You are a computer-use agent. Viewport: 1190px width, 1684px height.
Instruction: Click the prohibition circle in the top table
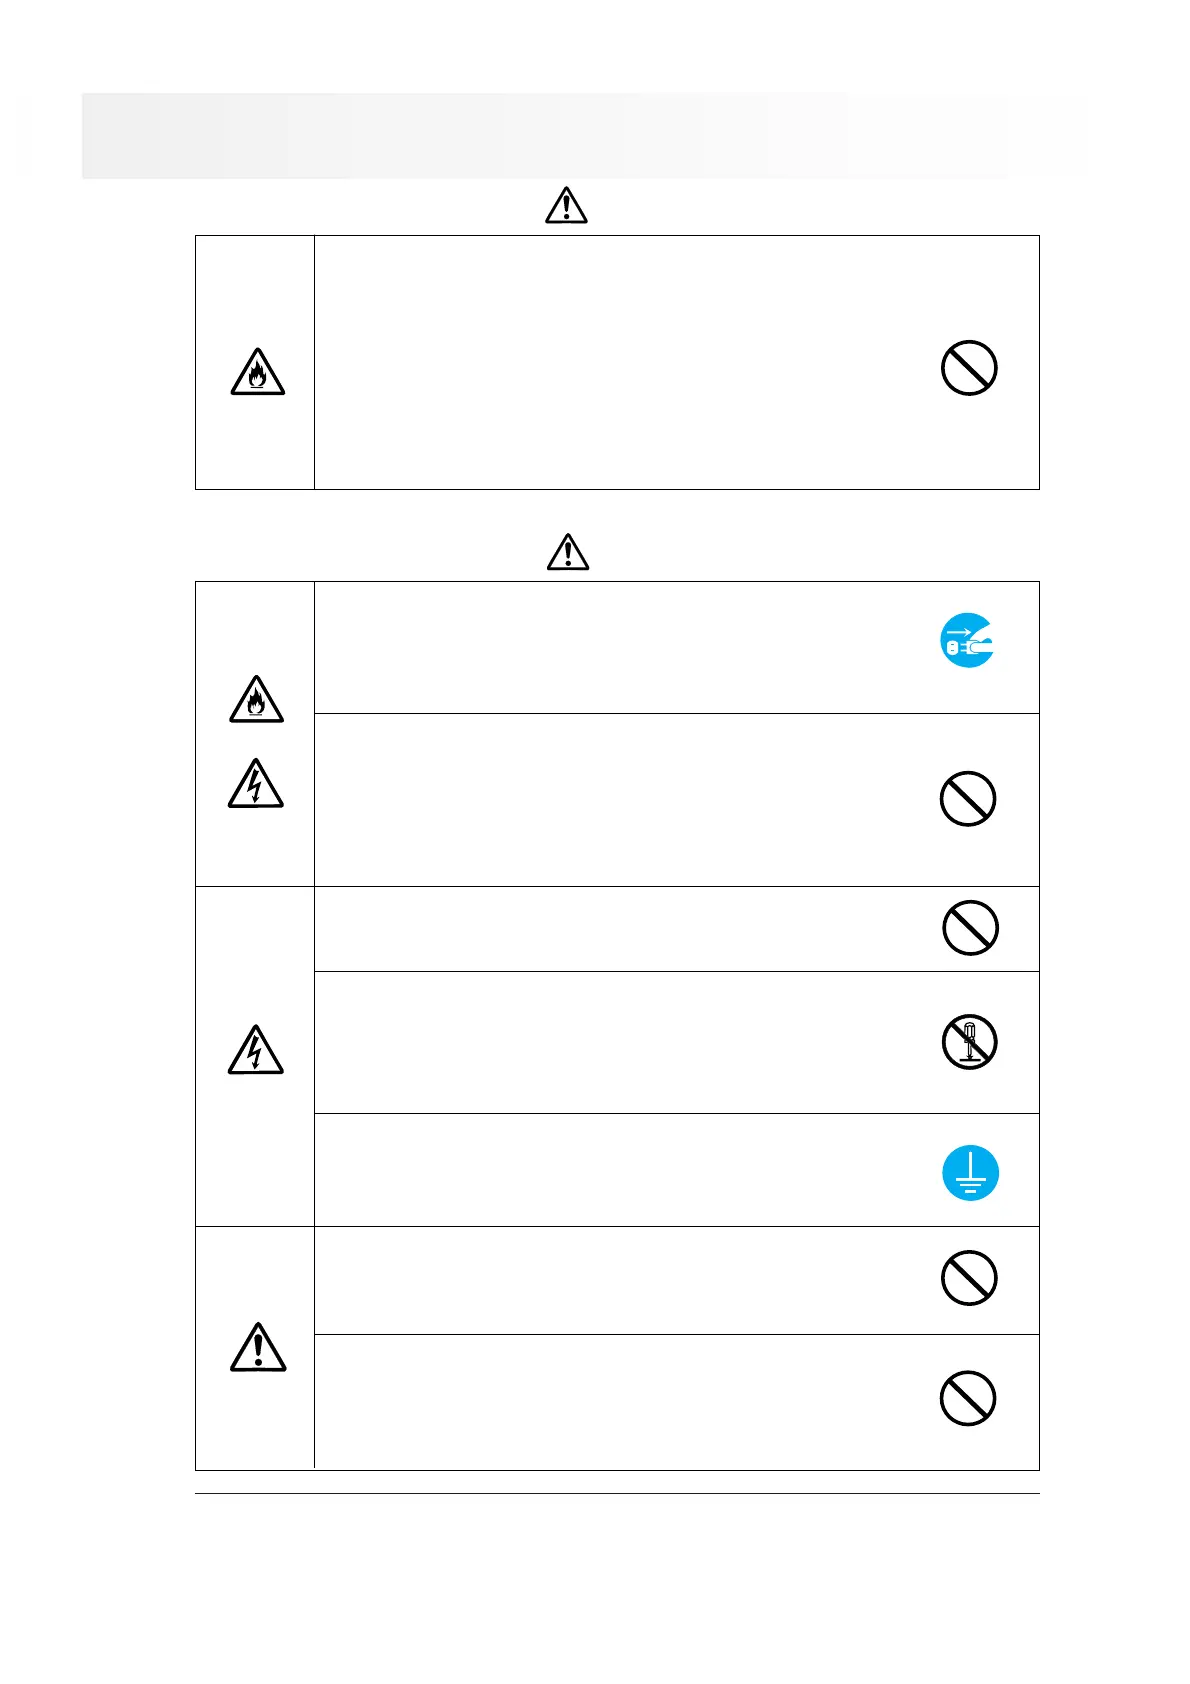[969, 368]
